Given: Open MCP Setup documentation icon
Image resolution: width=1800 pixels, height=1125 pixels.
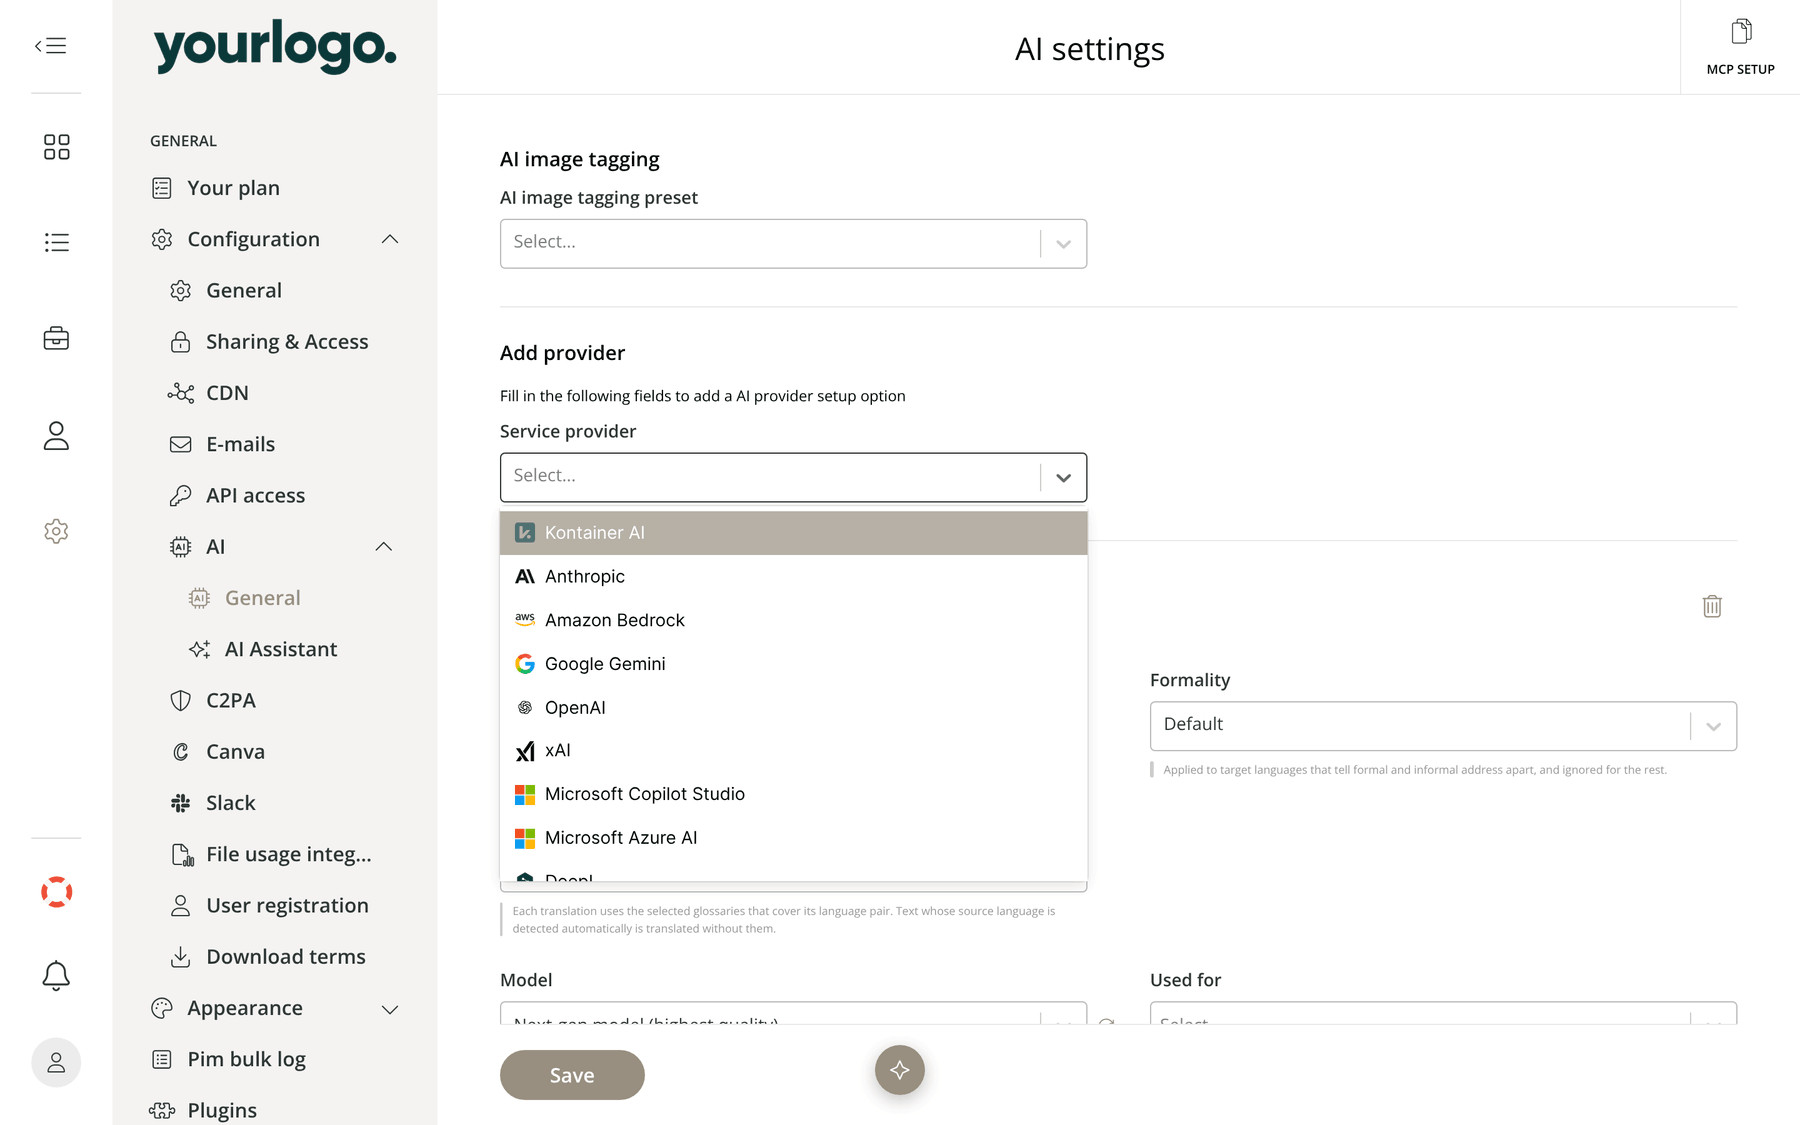Looking at the screenshot, I should pos(1741,47).
